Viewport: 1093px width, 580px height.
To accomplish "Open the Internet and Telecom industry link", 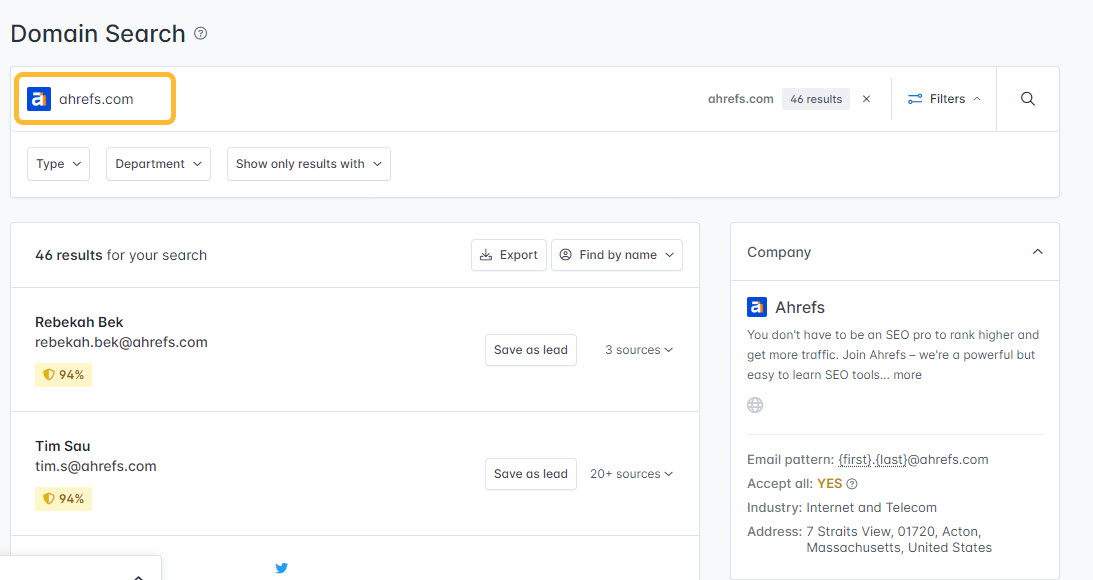I will [871, 507].
